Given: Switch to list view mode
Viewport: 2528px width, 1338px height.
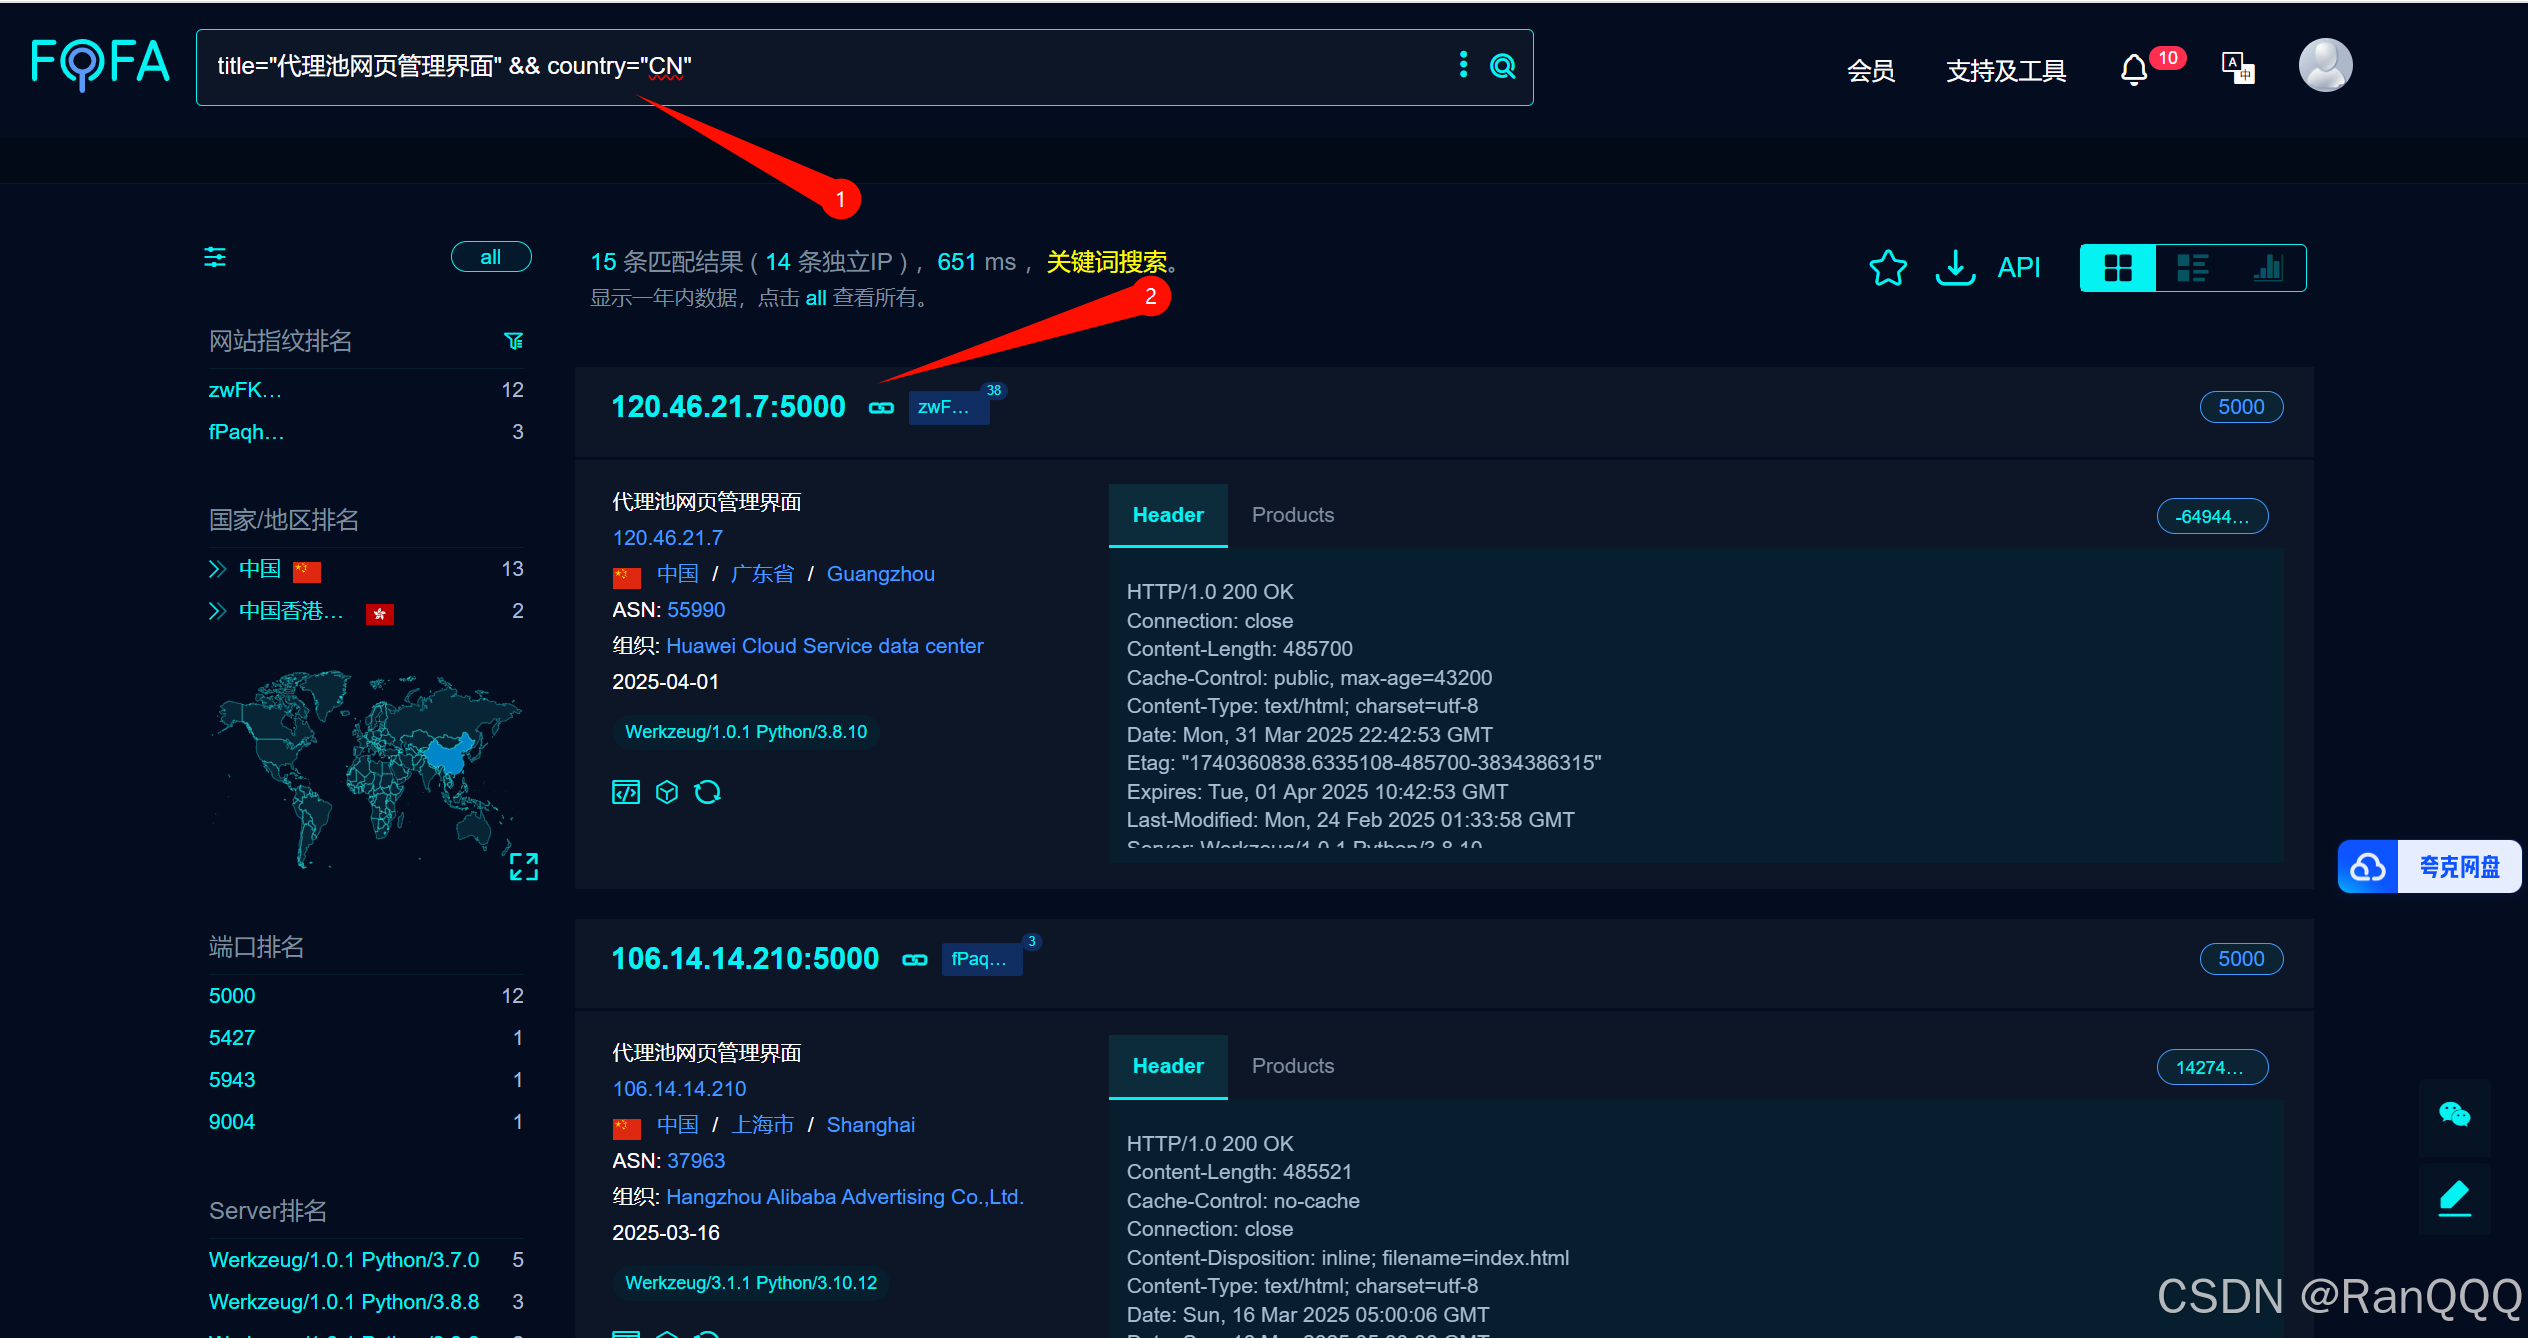Looking at the screenshot, I should click(x=2192, y=268).
